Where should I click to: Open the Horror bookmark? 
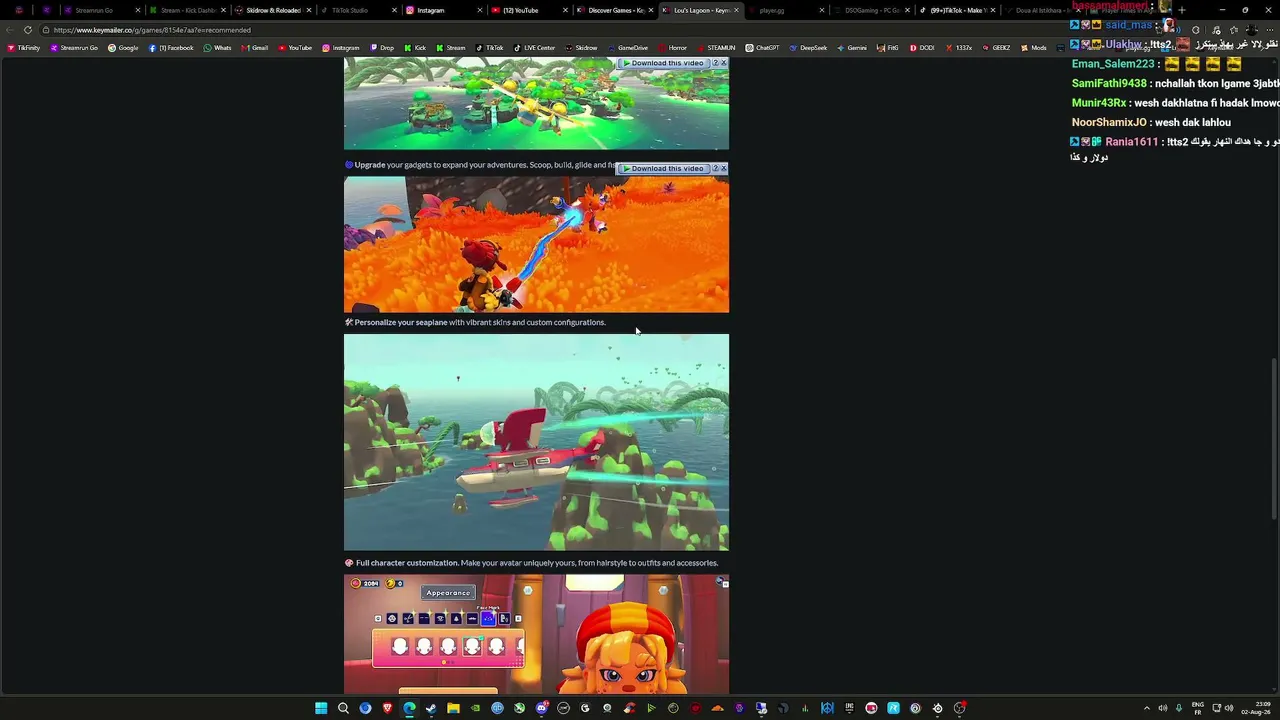point(673,48)
